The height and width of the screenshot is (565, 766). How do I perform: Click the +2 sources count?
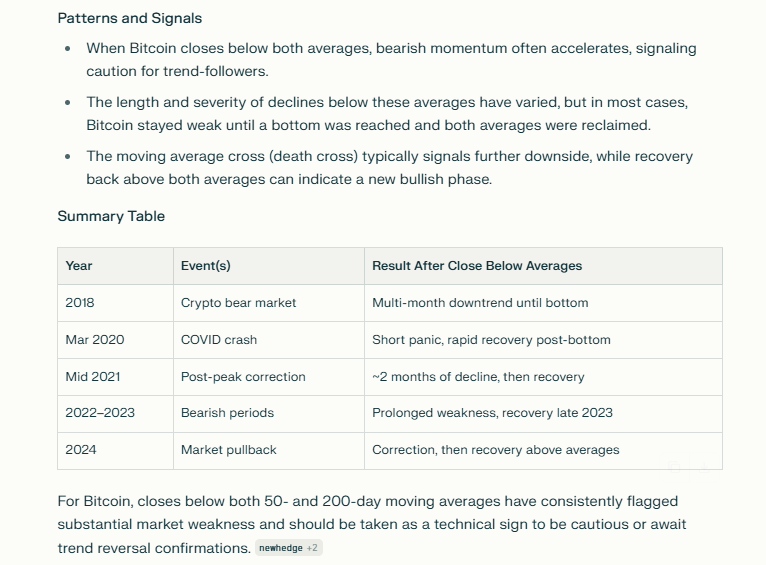(x=312, y=548)
